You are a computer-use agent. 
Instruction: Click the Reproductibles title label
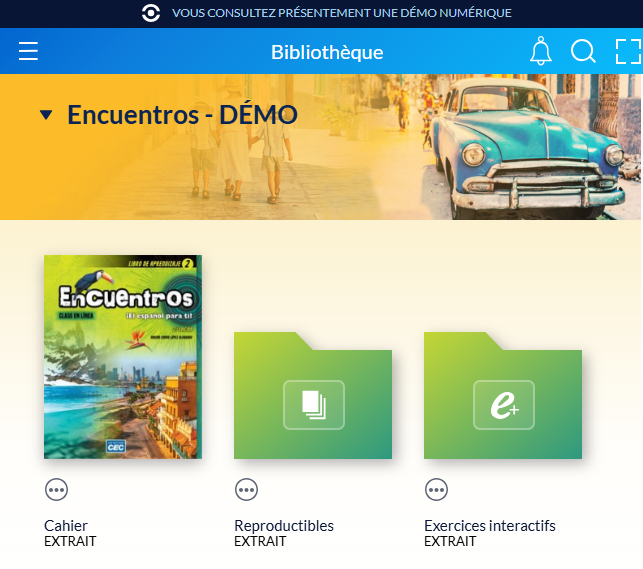coord(284,526)
